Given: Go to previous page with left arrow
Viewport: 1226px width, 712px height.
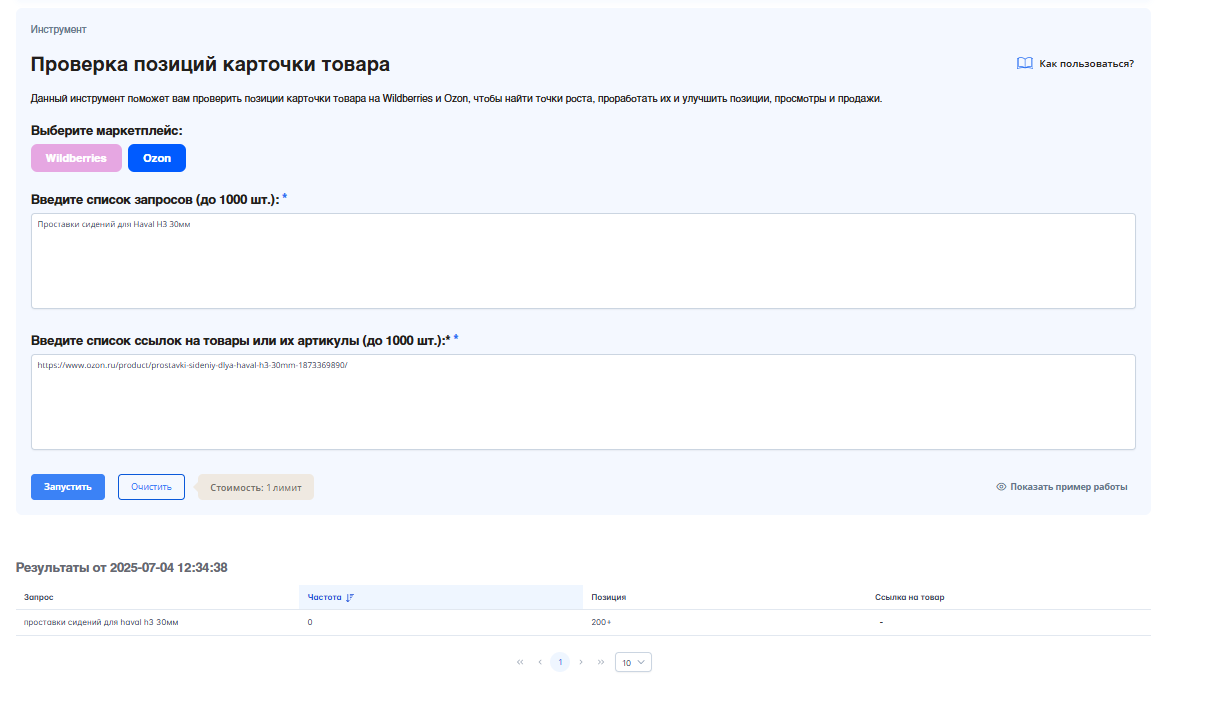Looking at the screenshot, I should click(540, 662).
